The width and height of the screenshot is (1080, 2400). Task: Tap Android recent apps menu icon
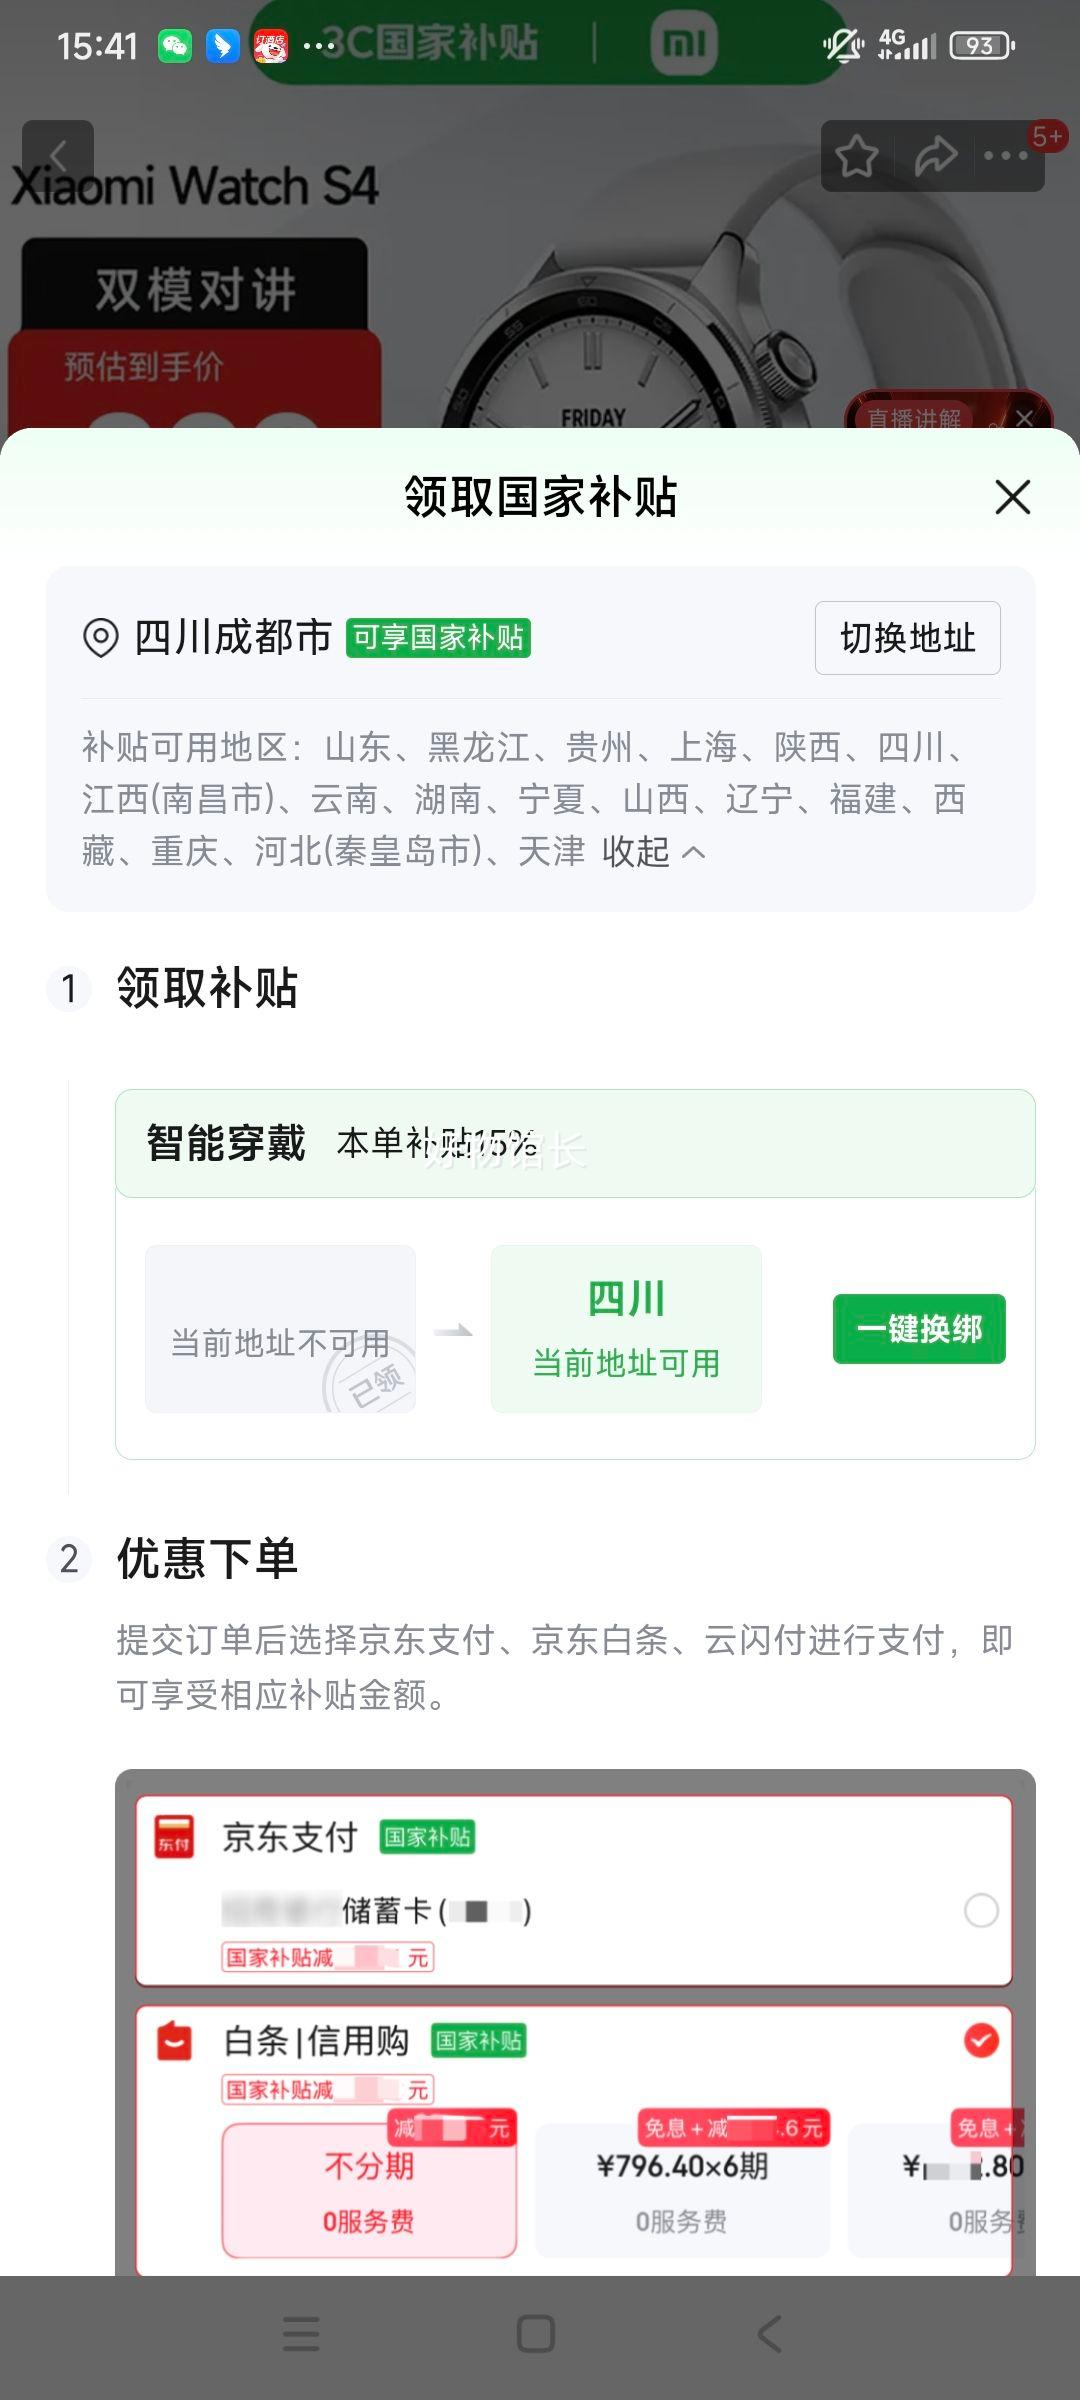click(300, 2334)
